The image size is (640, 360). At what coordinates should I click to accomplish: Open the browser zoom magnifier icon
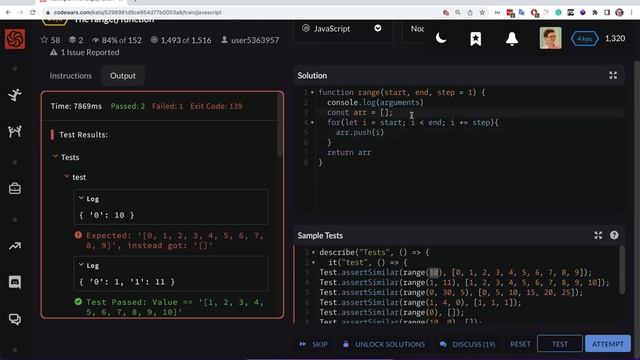pyautogui.click(x=458, y=13)
